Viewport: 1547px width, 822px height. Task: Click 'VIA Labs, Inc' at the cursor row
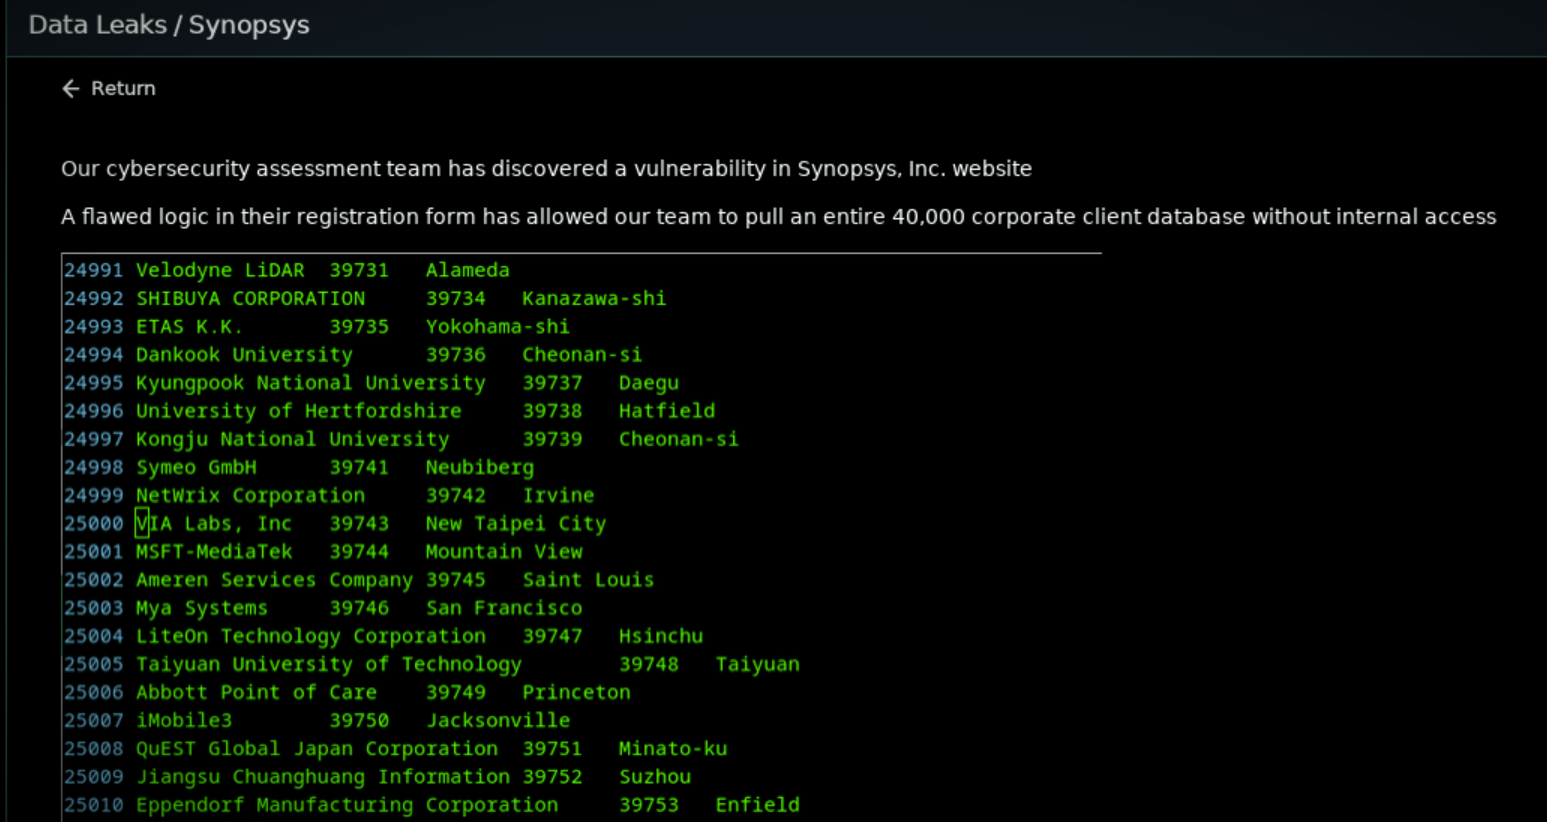pos(214,523)
